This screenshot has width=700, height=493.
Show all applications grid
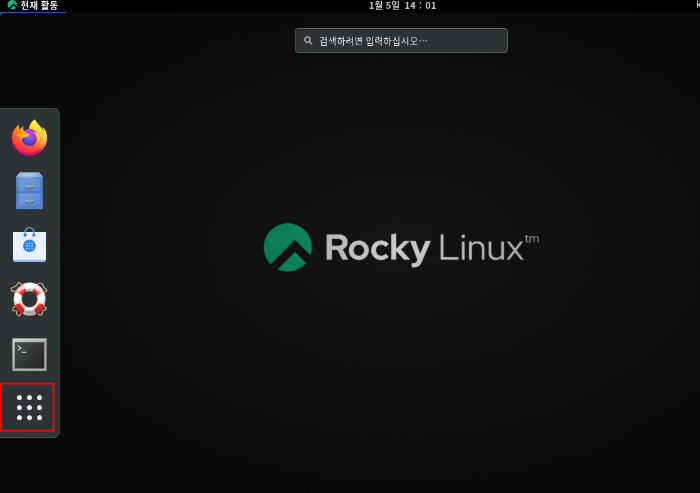pyautogui.click(x=29, y=407)
